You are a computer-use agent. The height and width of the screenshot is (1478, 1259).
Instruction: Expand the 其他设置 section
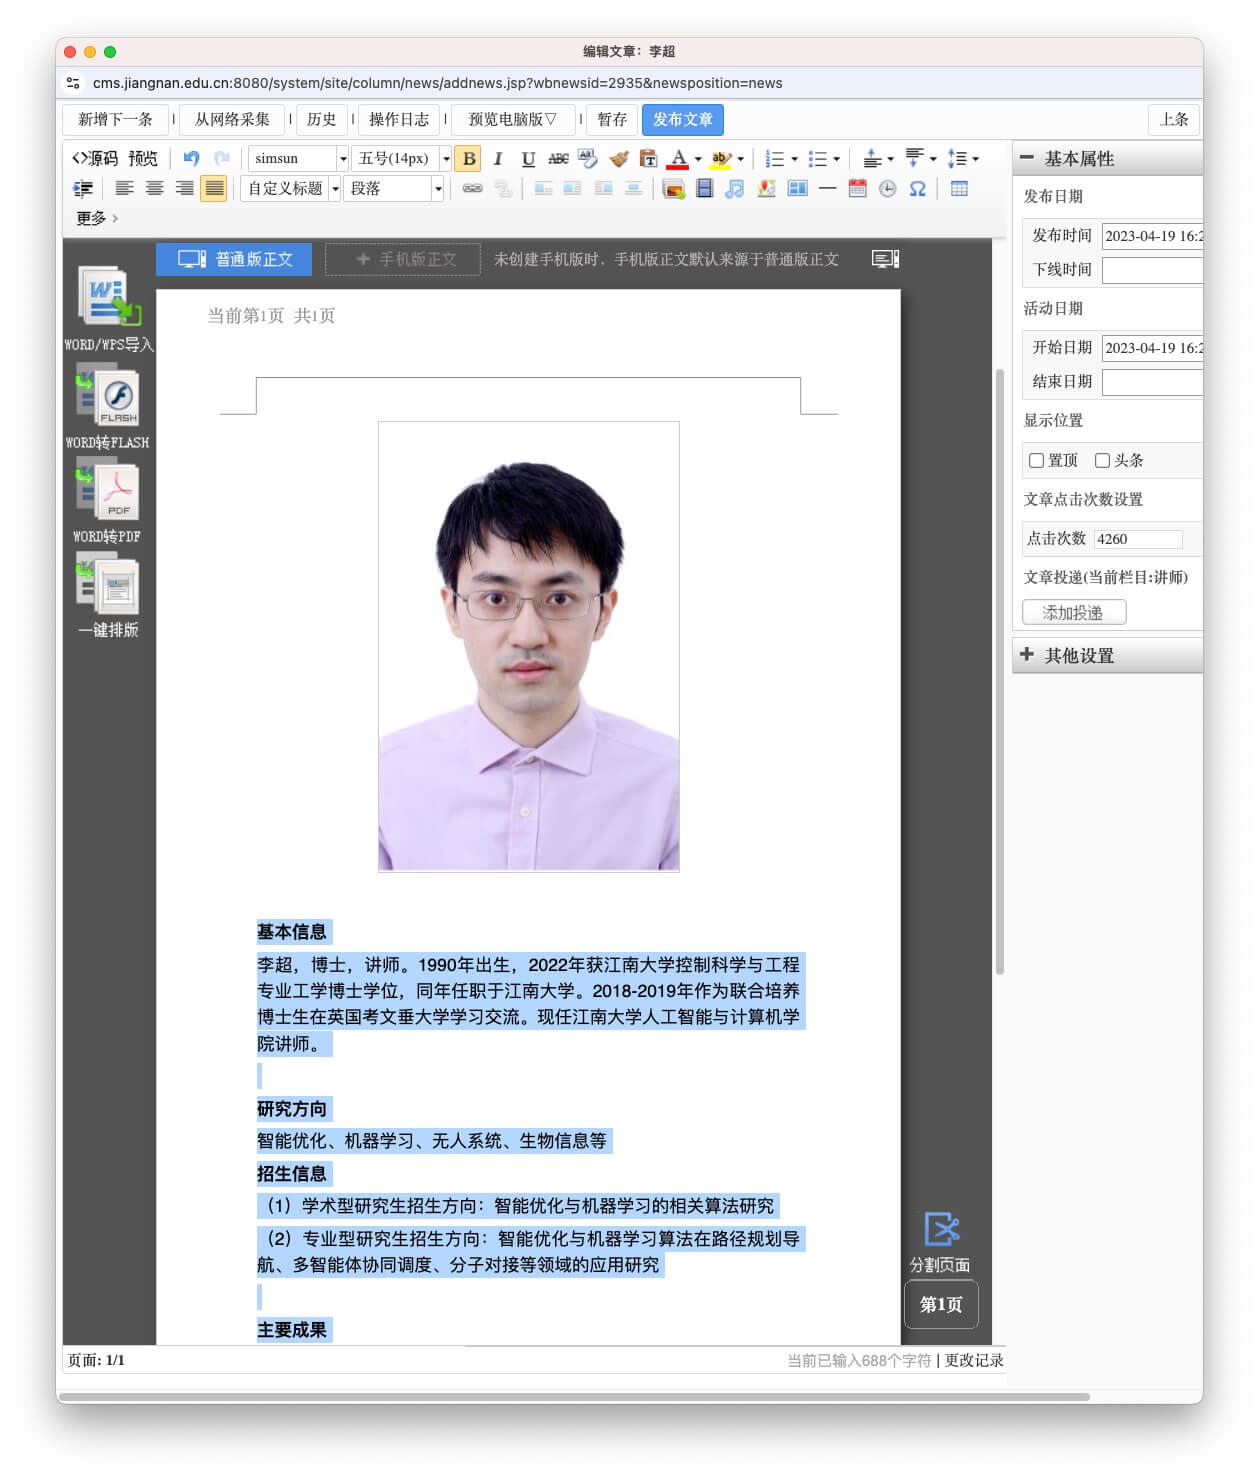[1078, 656]
